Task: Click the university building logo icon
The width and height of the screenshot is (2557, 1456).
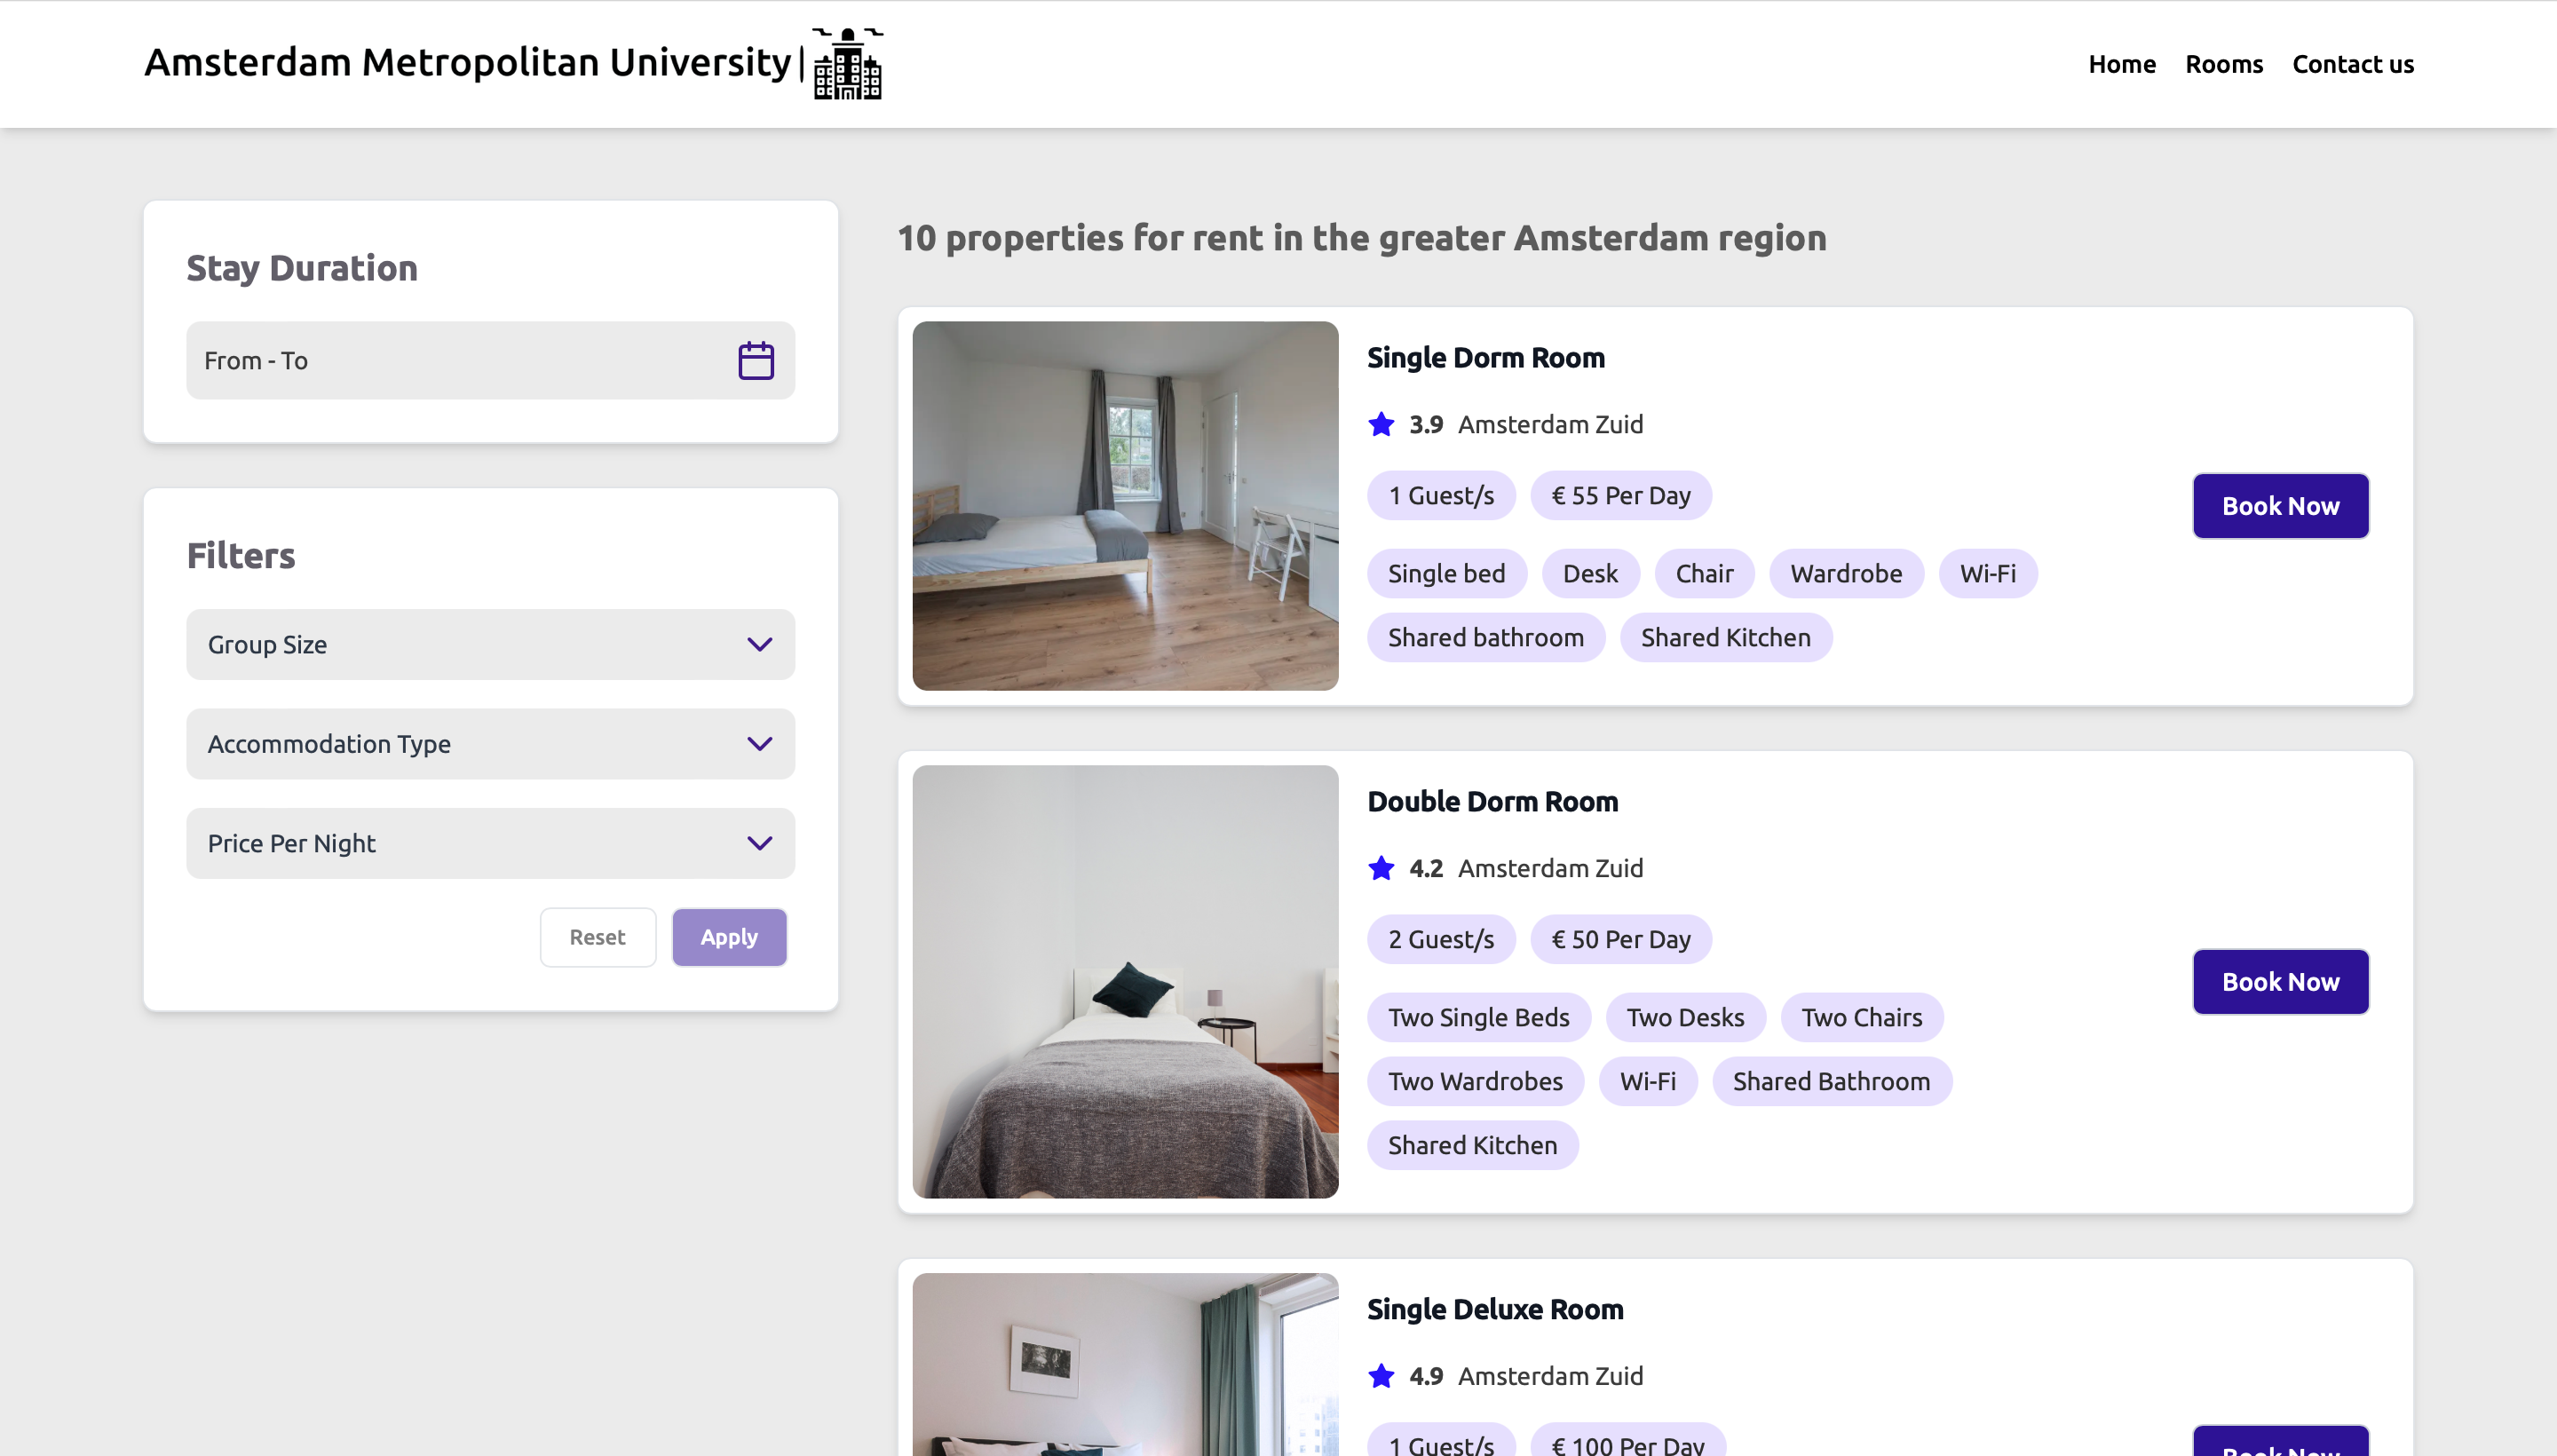Action: [847, 64]
